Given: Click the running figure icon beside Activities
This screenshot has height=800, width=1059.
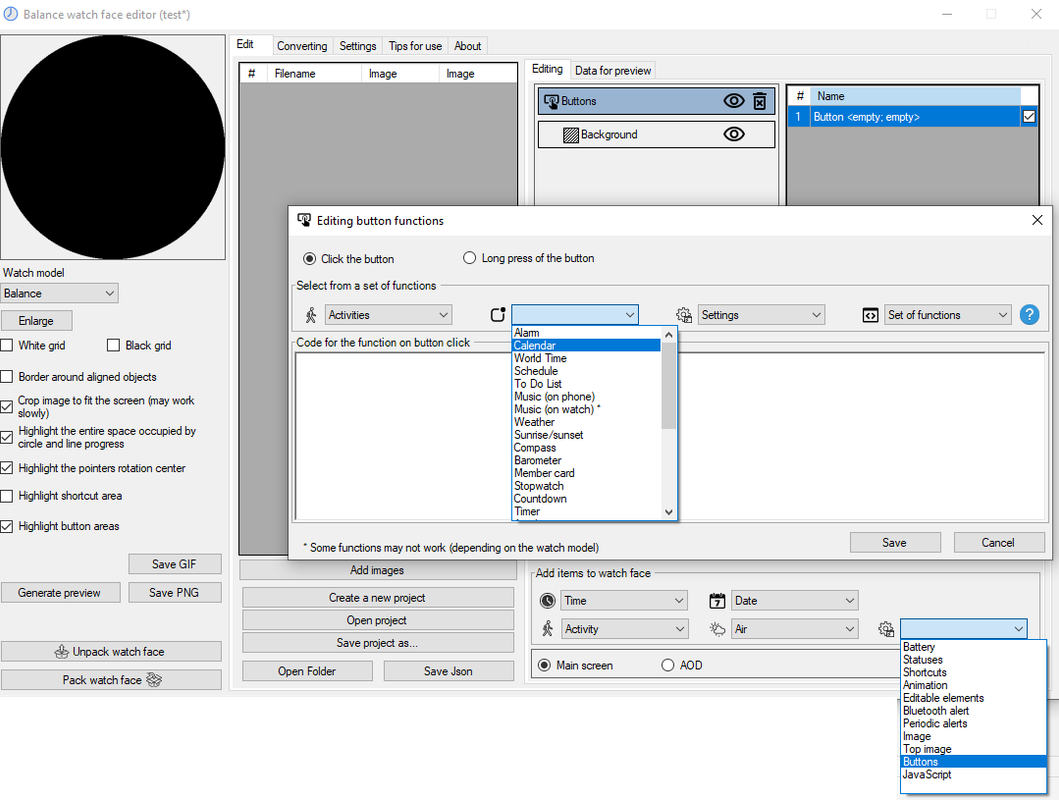Looking at the screenshot, I should (x=311, y=315).
